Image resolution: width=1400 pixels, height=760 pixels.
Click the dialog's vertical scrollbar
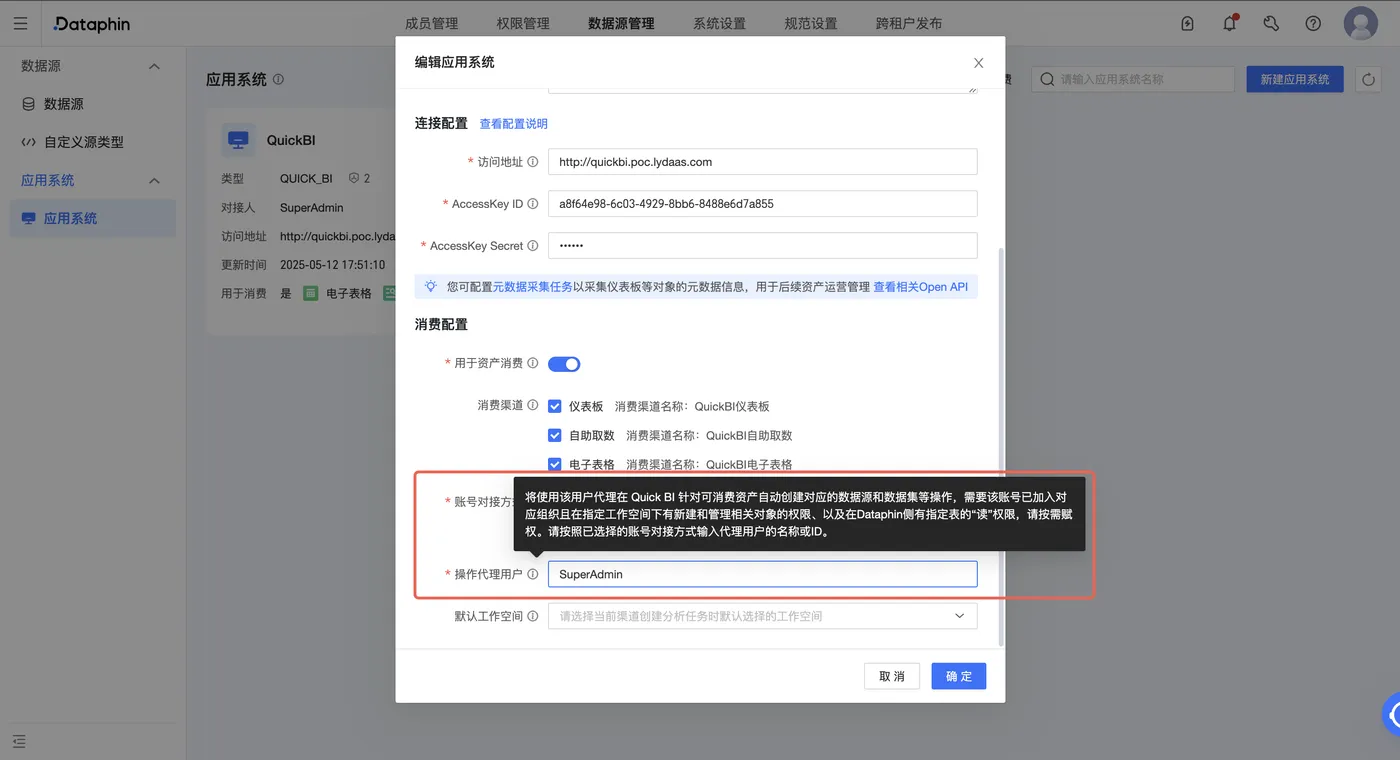(1002, 445)
